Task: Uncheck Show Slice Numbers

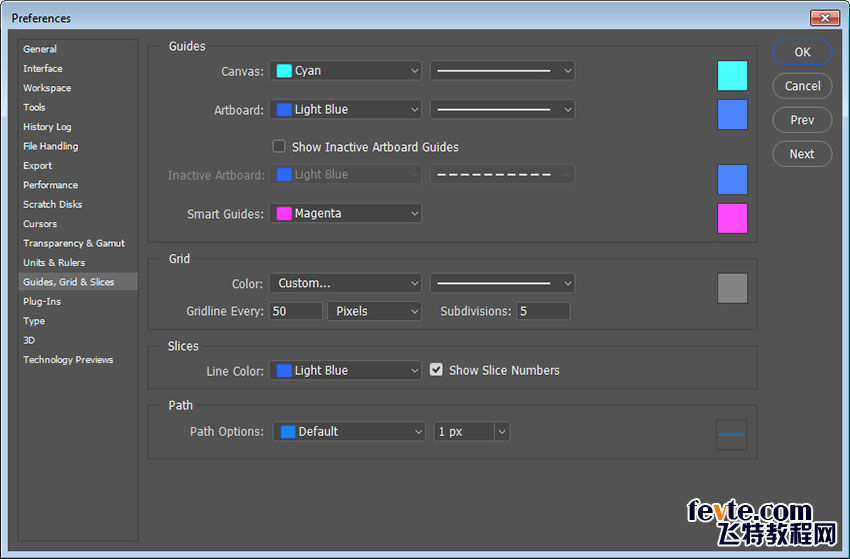Action: click(x=436, y=370)
